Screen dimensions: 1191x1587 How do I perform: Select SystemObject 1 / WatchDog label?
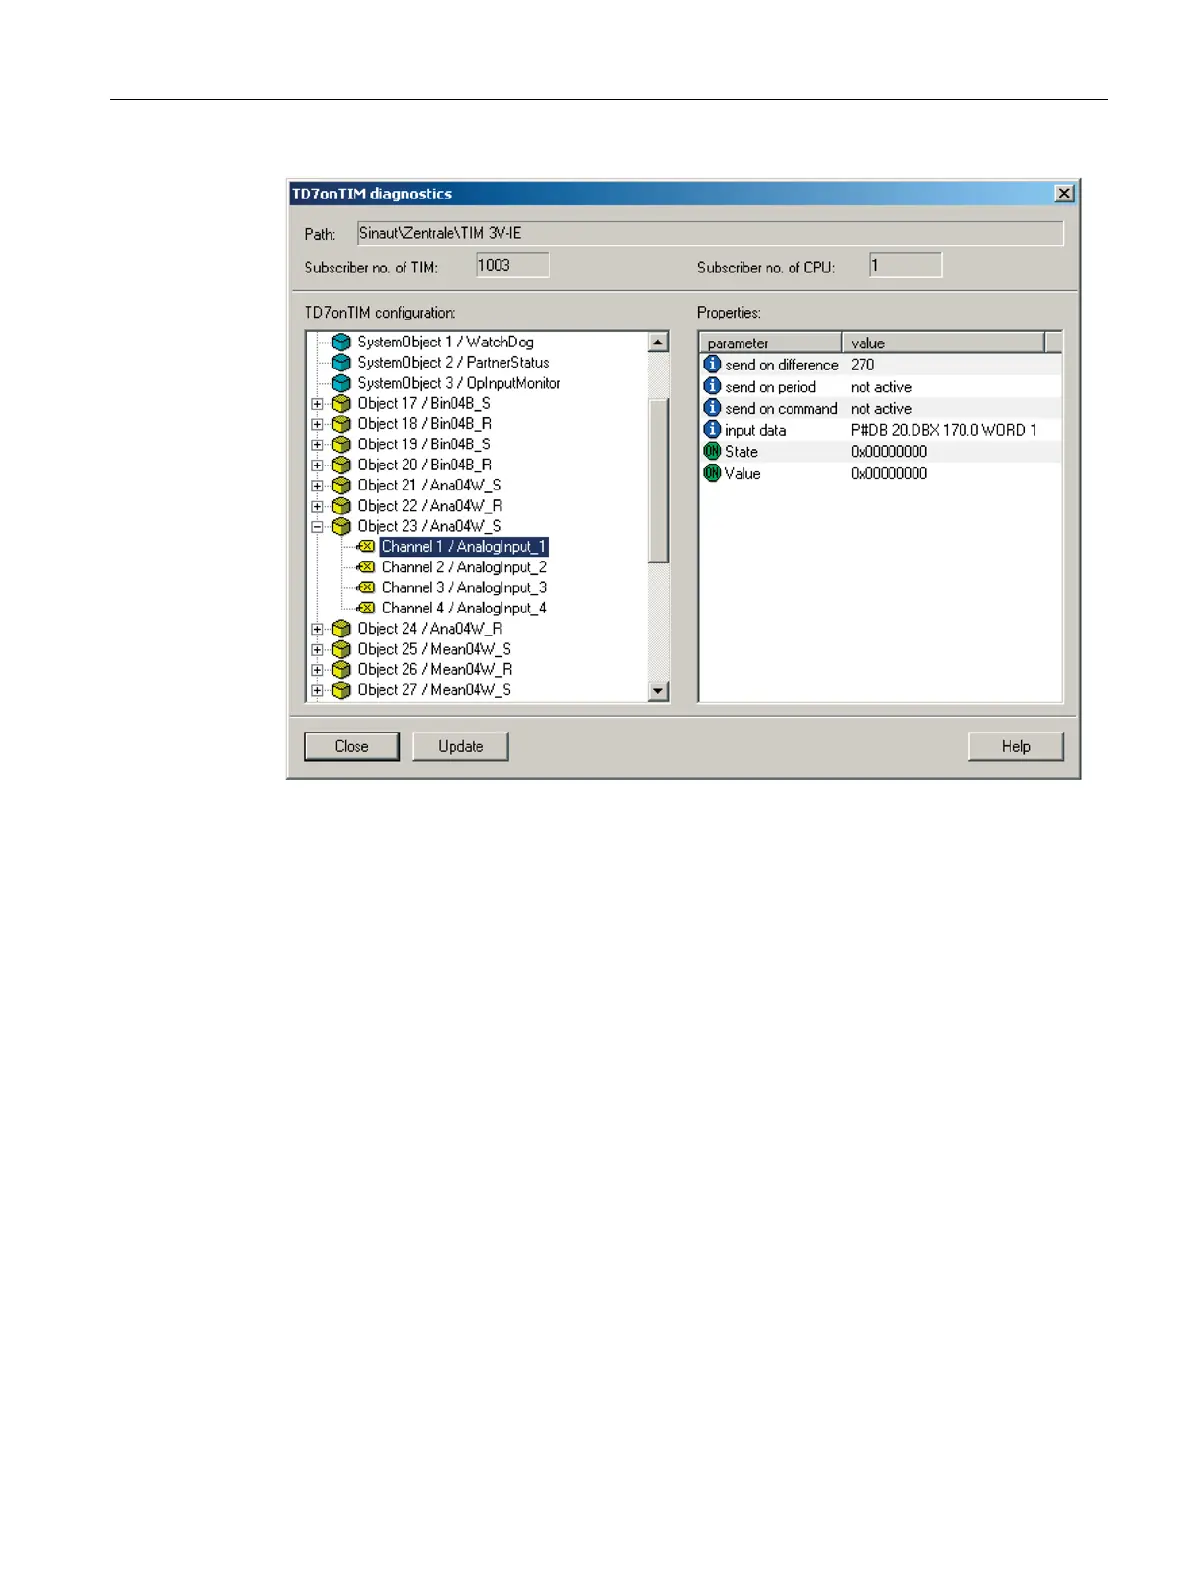[x=446, y=342]
